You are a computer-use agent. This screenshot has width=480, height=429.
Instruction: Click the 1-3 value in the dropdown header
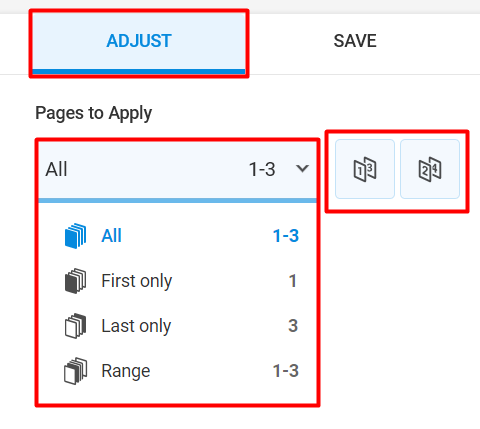(x=262, y=169)
